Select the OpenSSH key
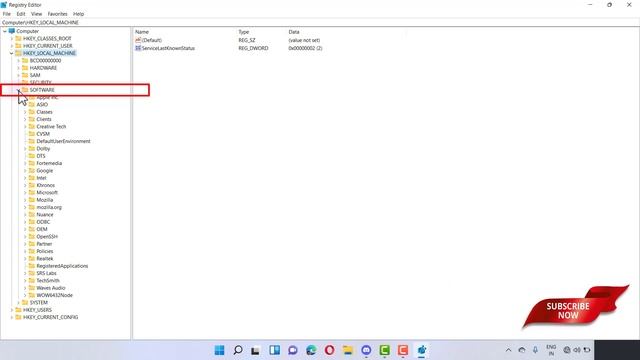The image size is (640, 360). 47,237
